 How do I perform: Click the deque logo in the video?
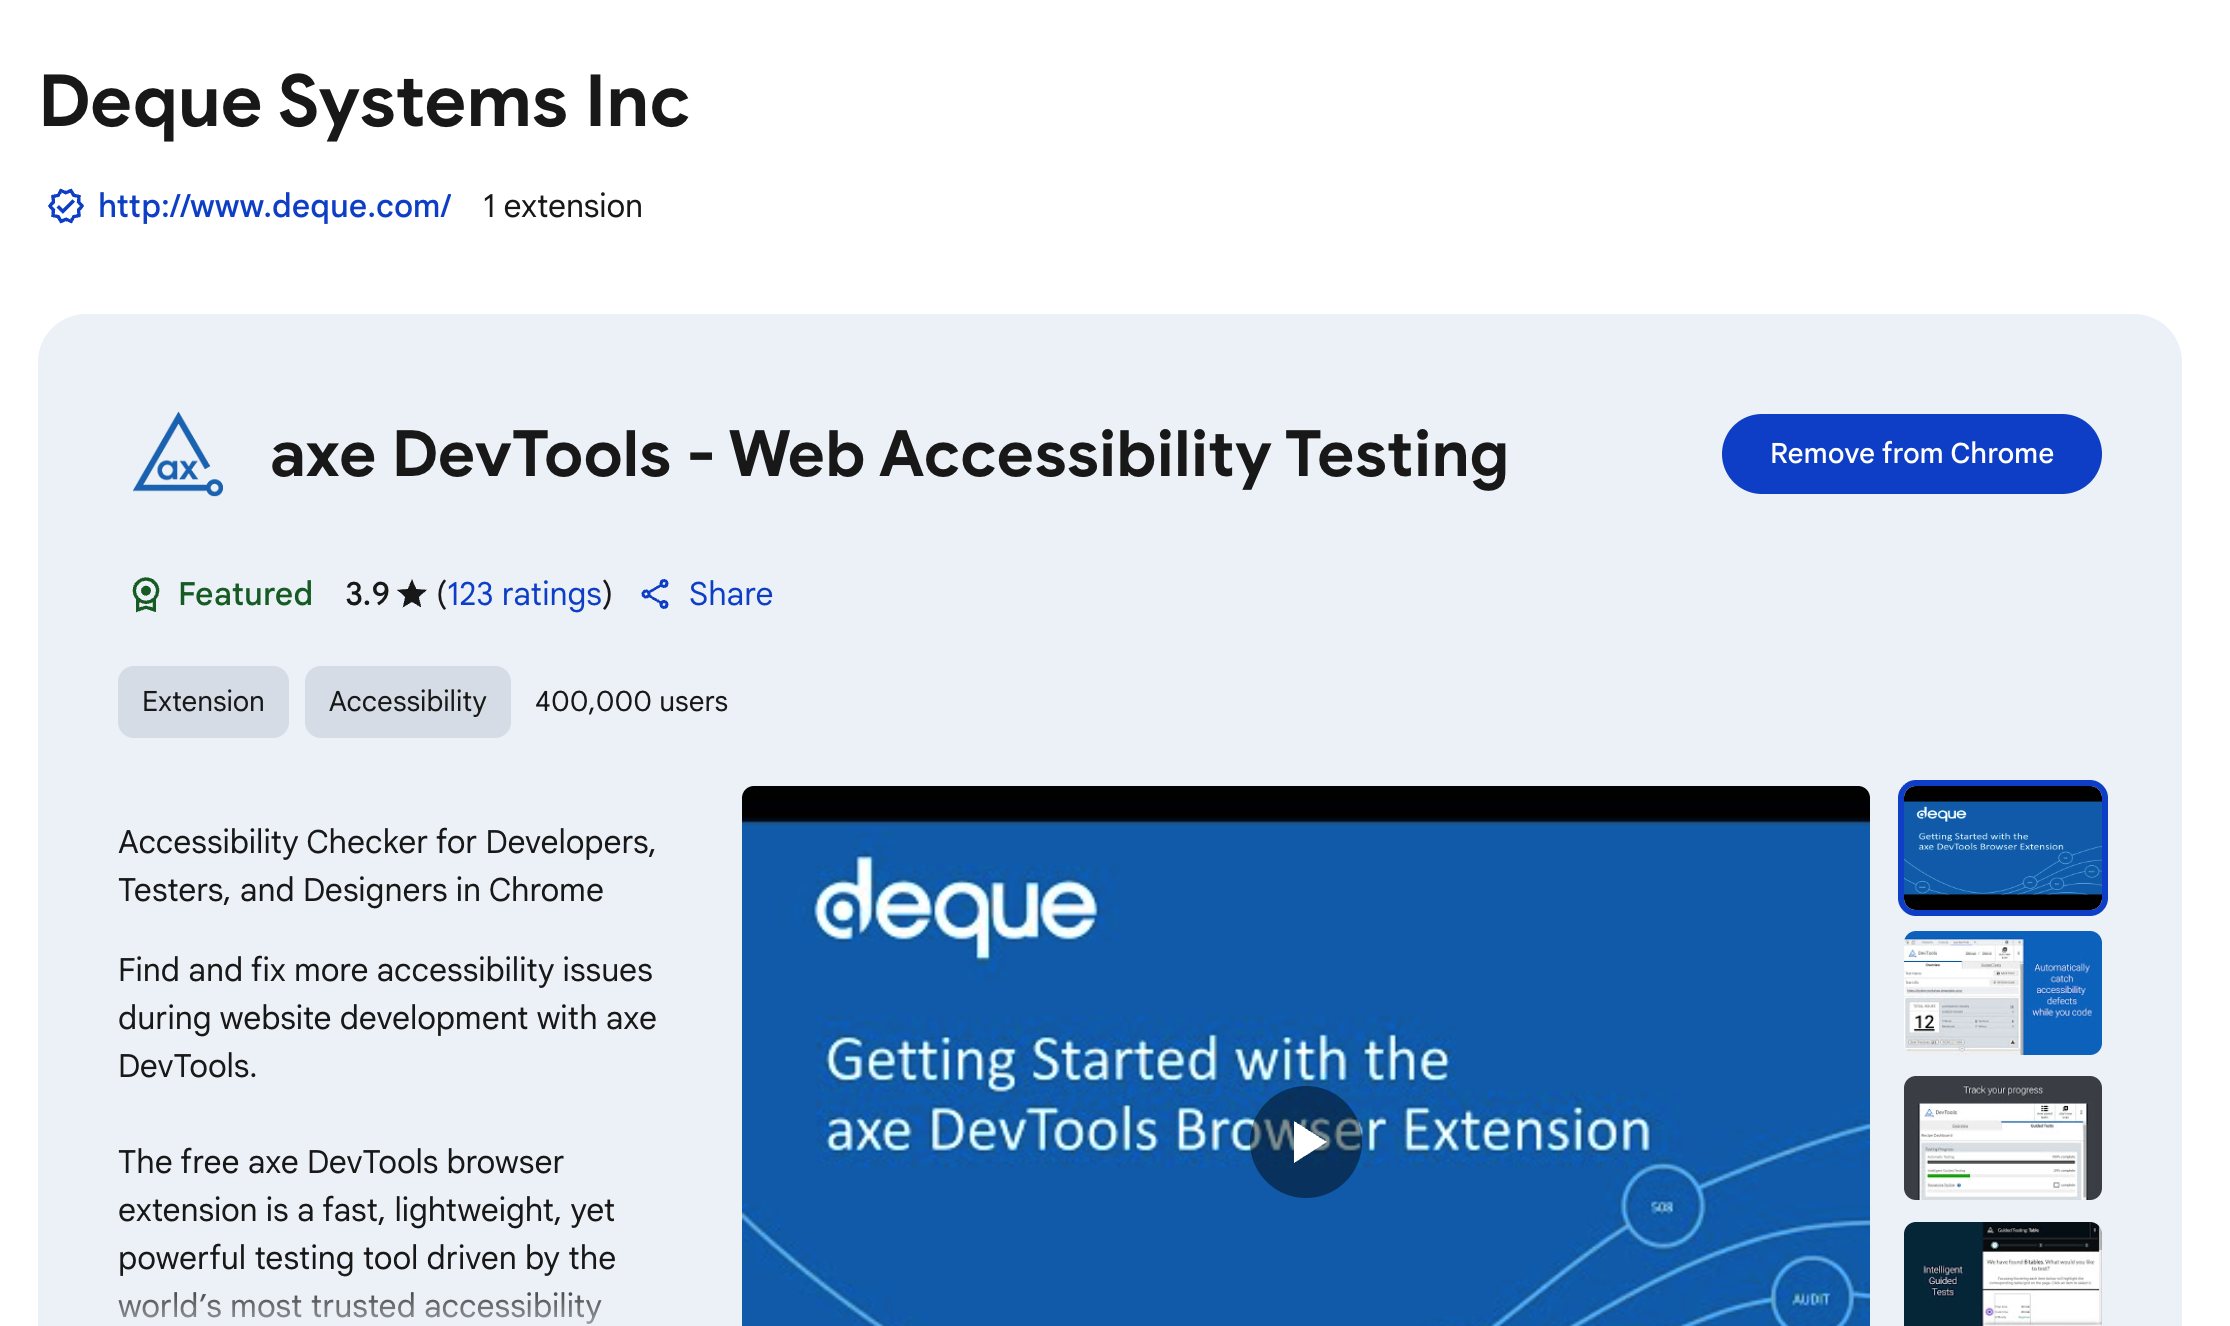[953, 906]
